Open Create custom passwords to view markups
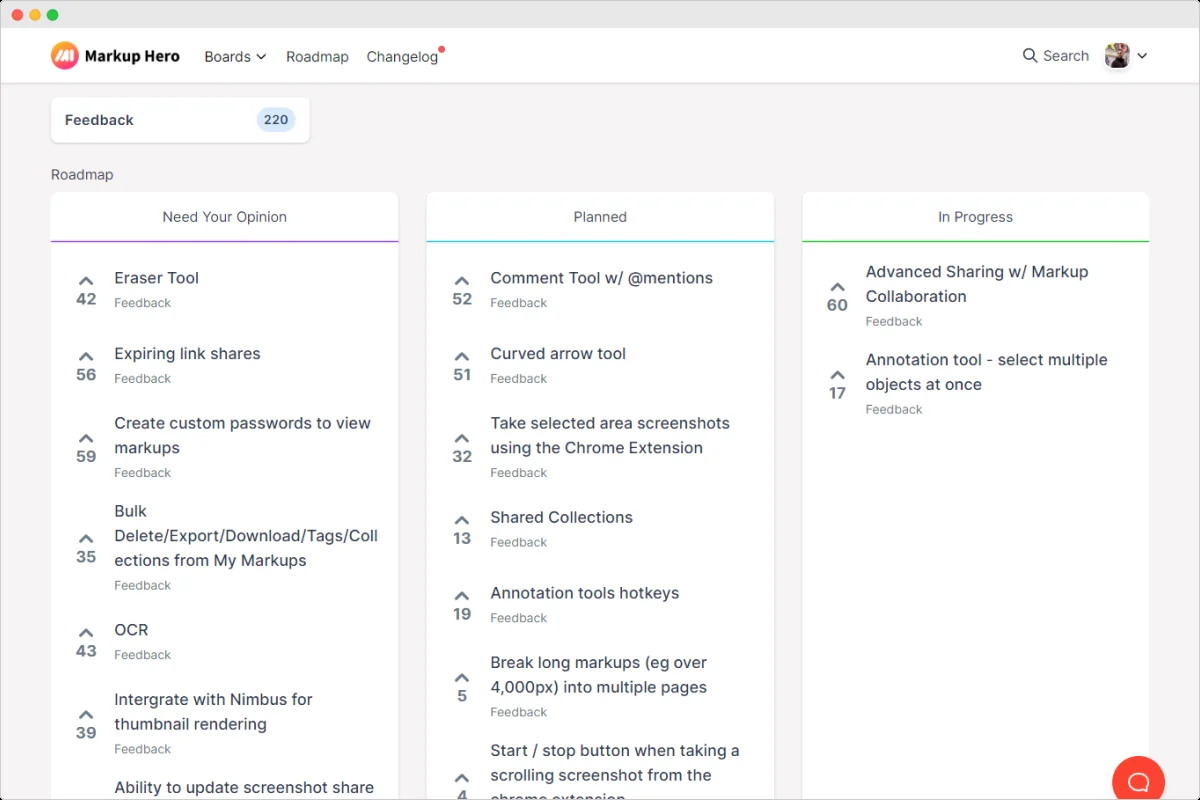The image size is (1200, 800). [242, 435]
